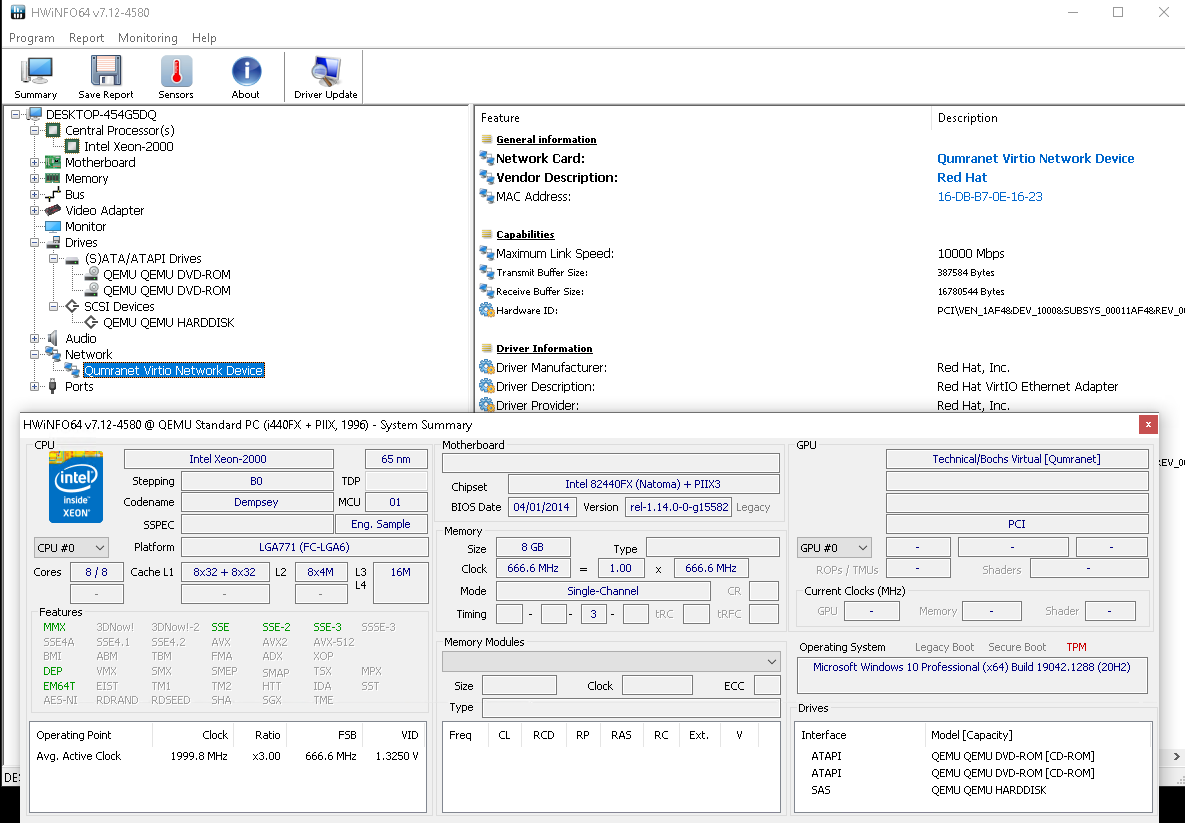Click the Intel Xeon logo image
1185x823 pixels.
tap(76, 486)
